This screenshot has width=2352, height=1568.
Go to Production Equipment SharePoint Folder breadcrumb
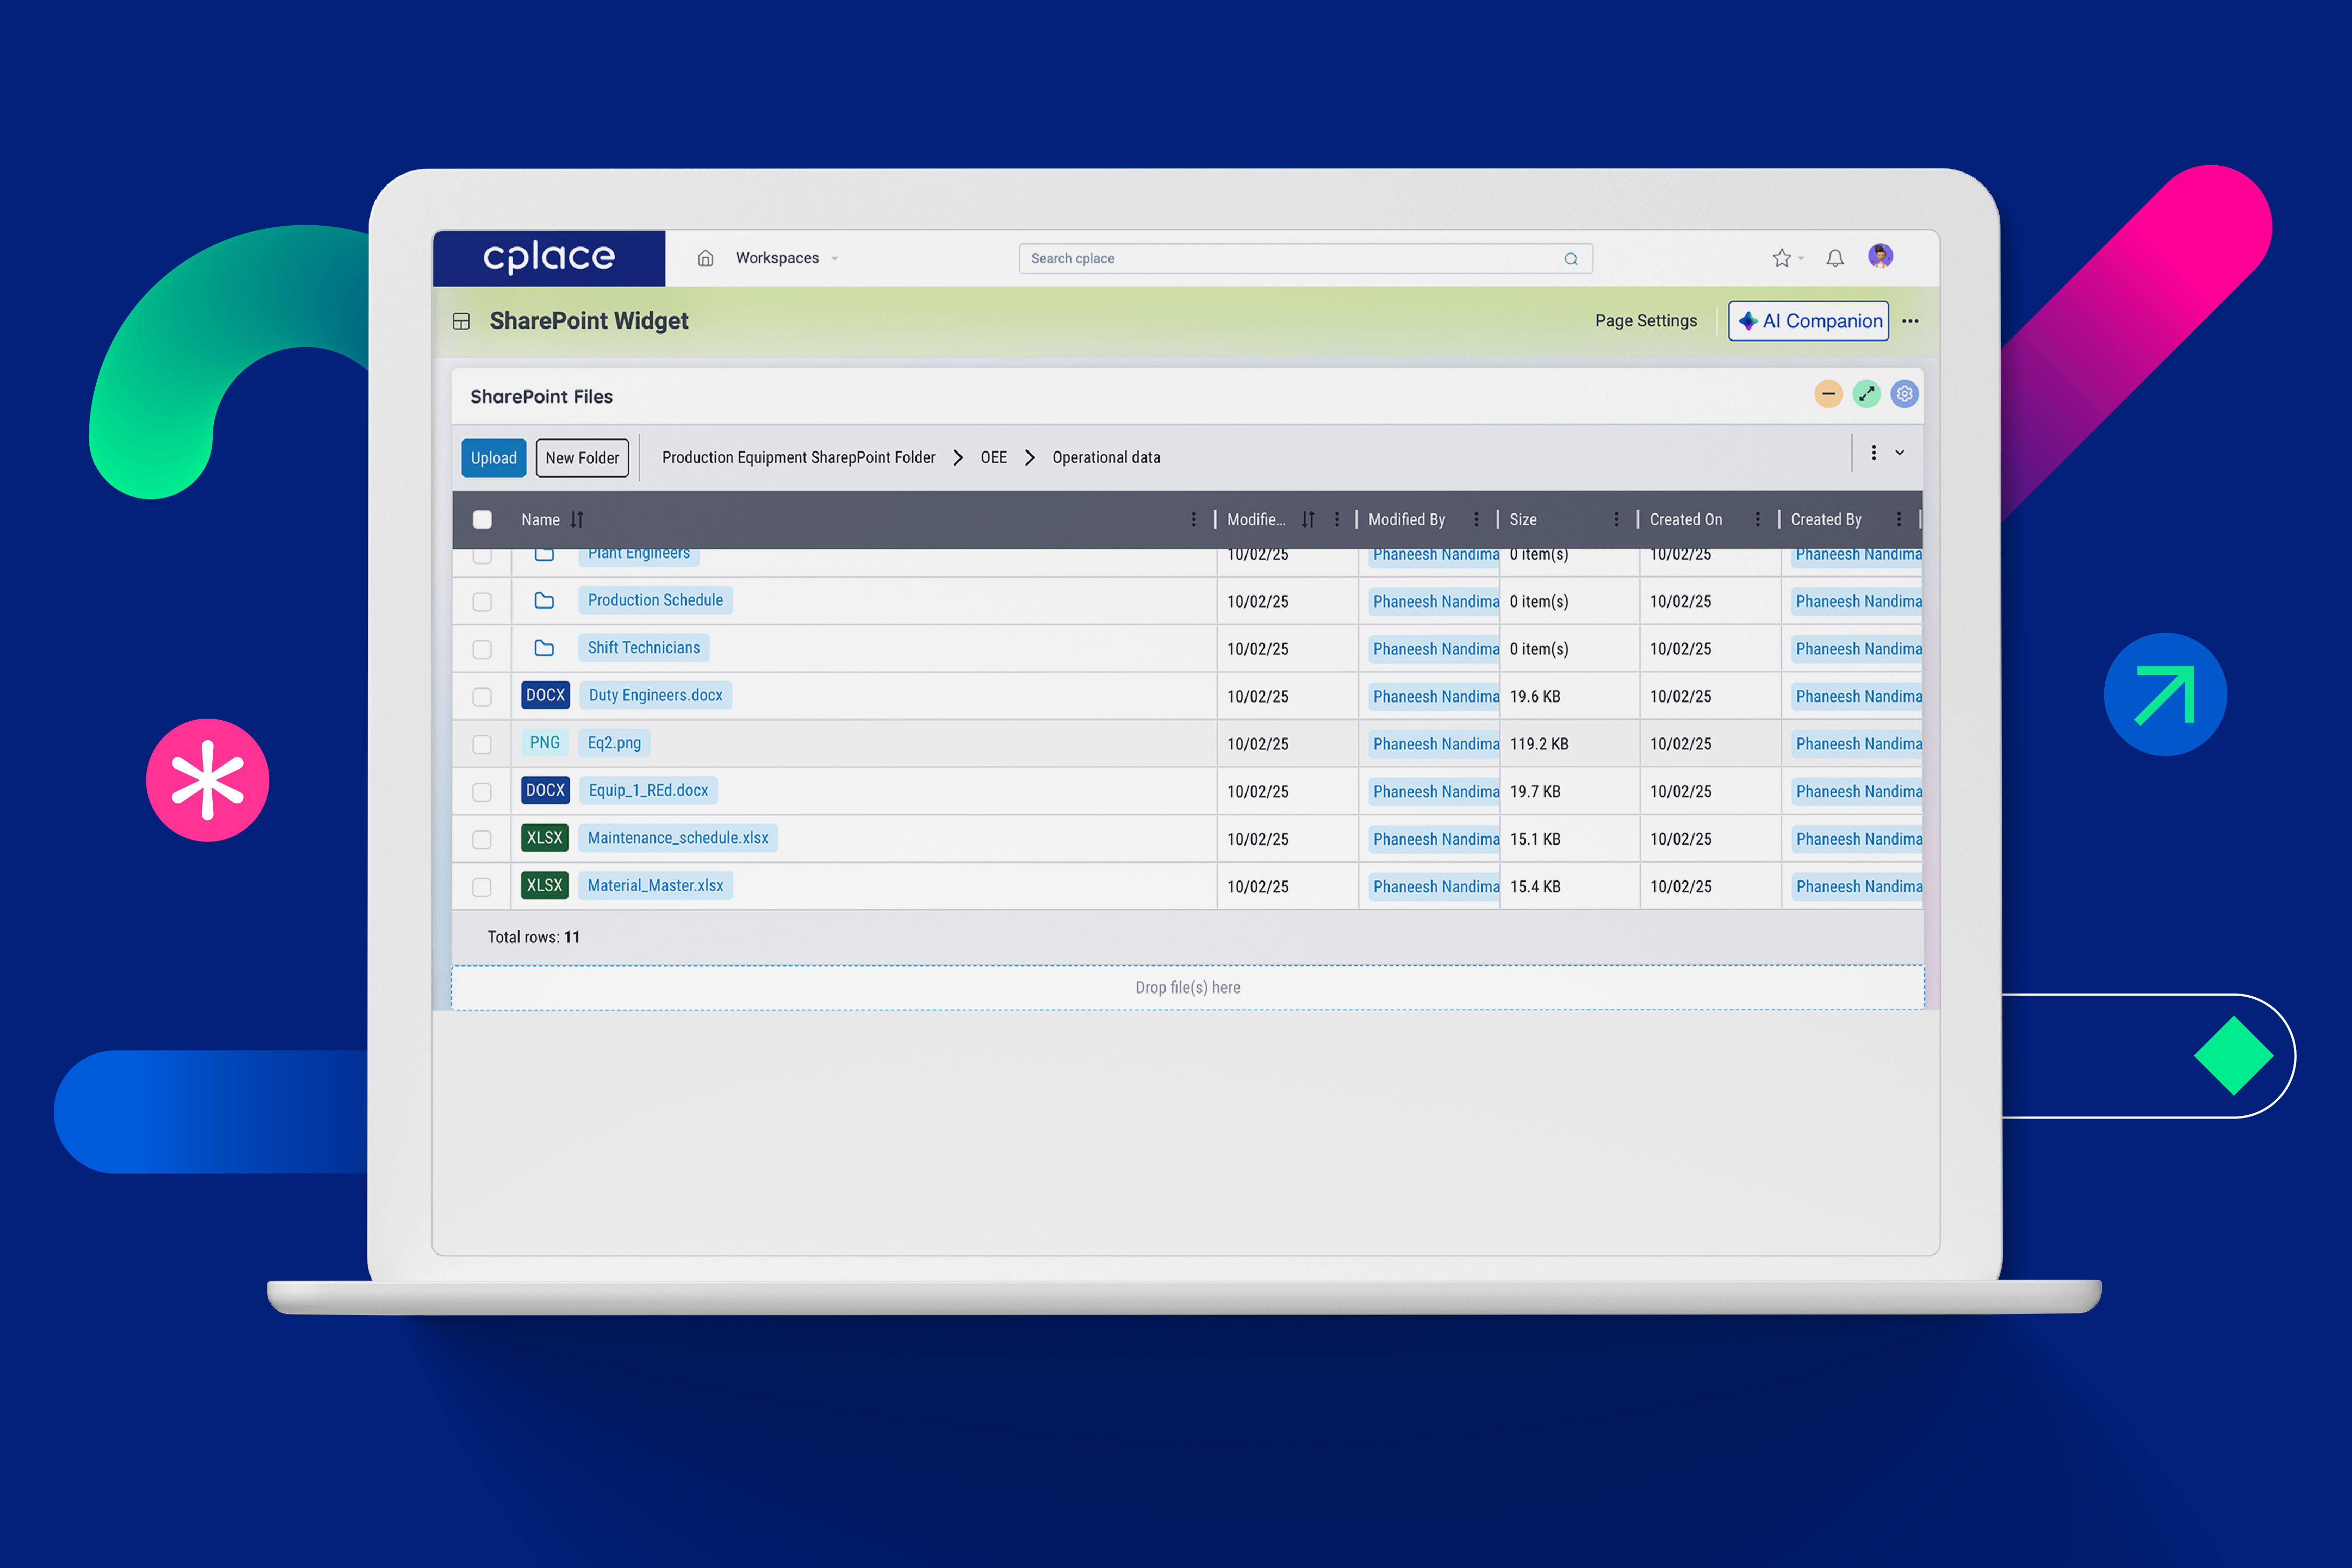tap(799, 458)
